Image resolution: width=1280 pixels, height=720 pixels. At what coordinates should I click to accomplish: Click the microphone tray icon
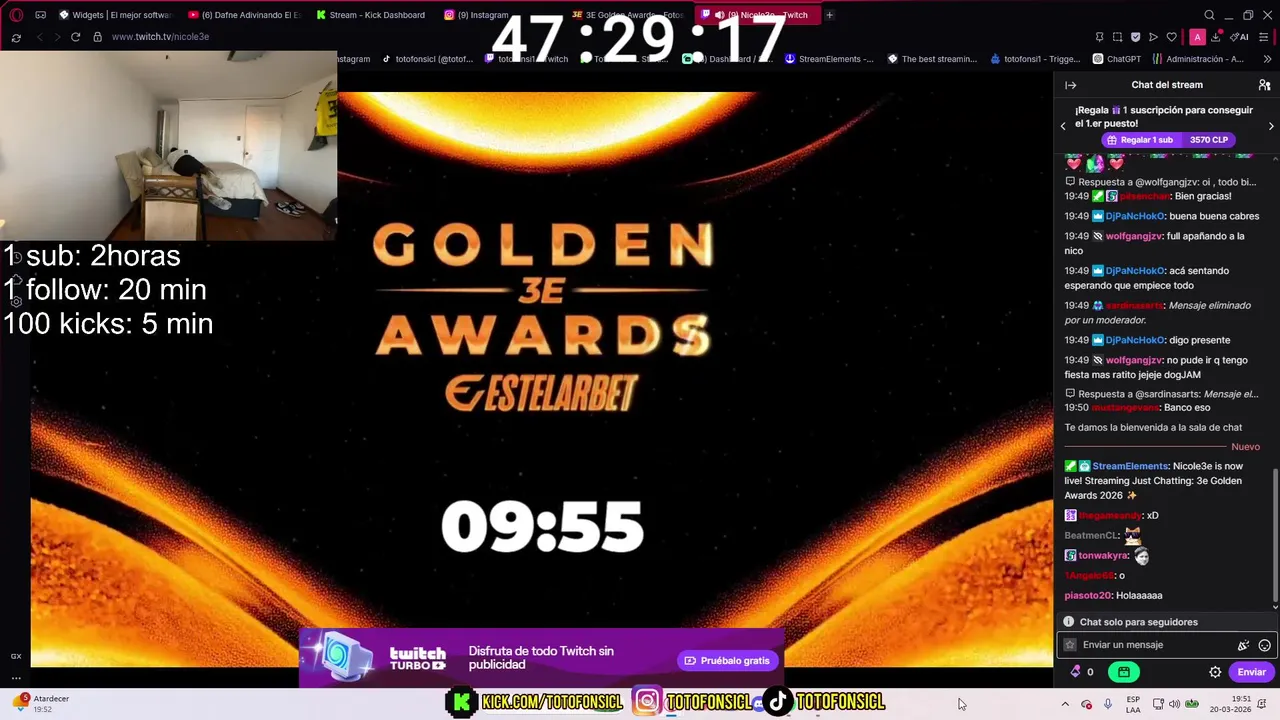coord(1107,704)
